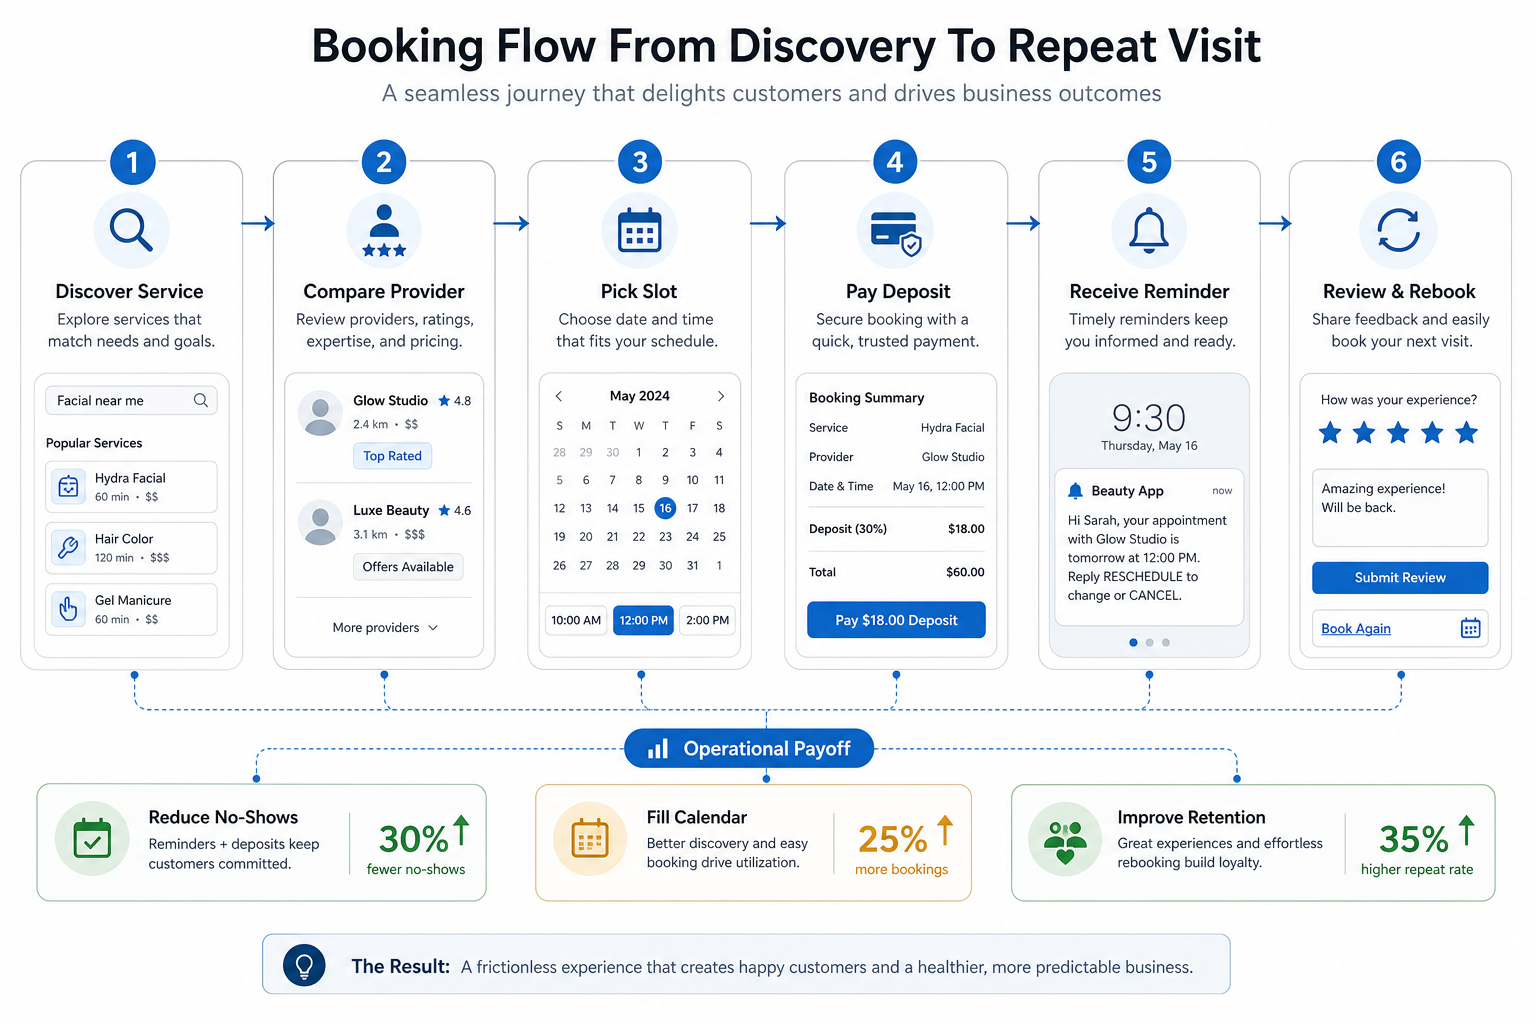
Task: Click the 9:30 lock screen time
Action: [x=1149, y=417]
